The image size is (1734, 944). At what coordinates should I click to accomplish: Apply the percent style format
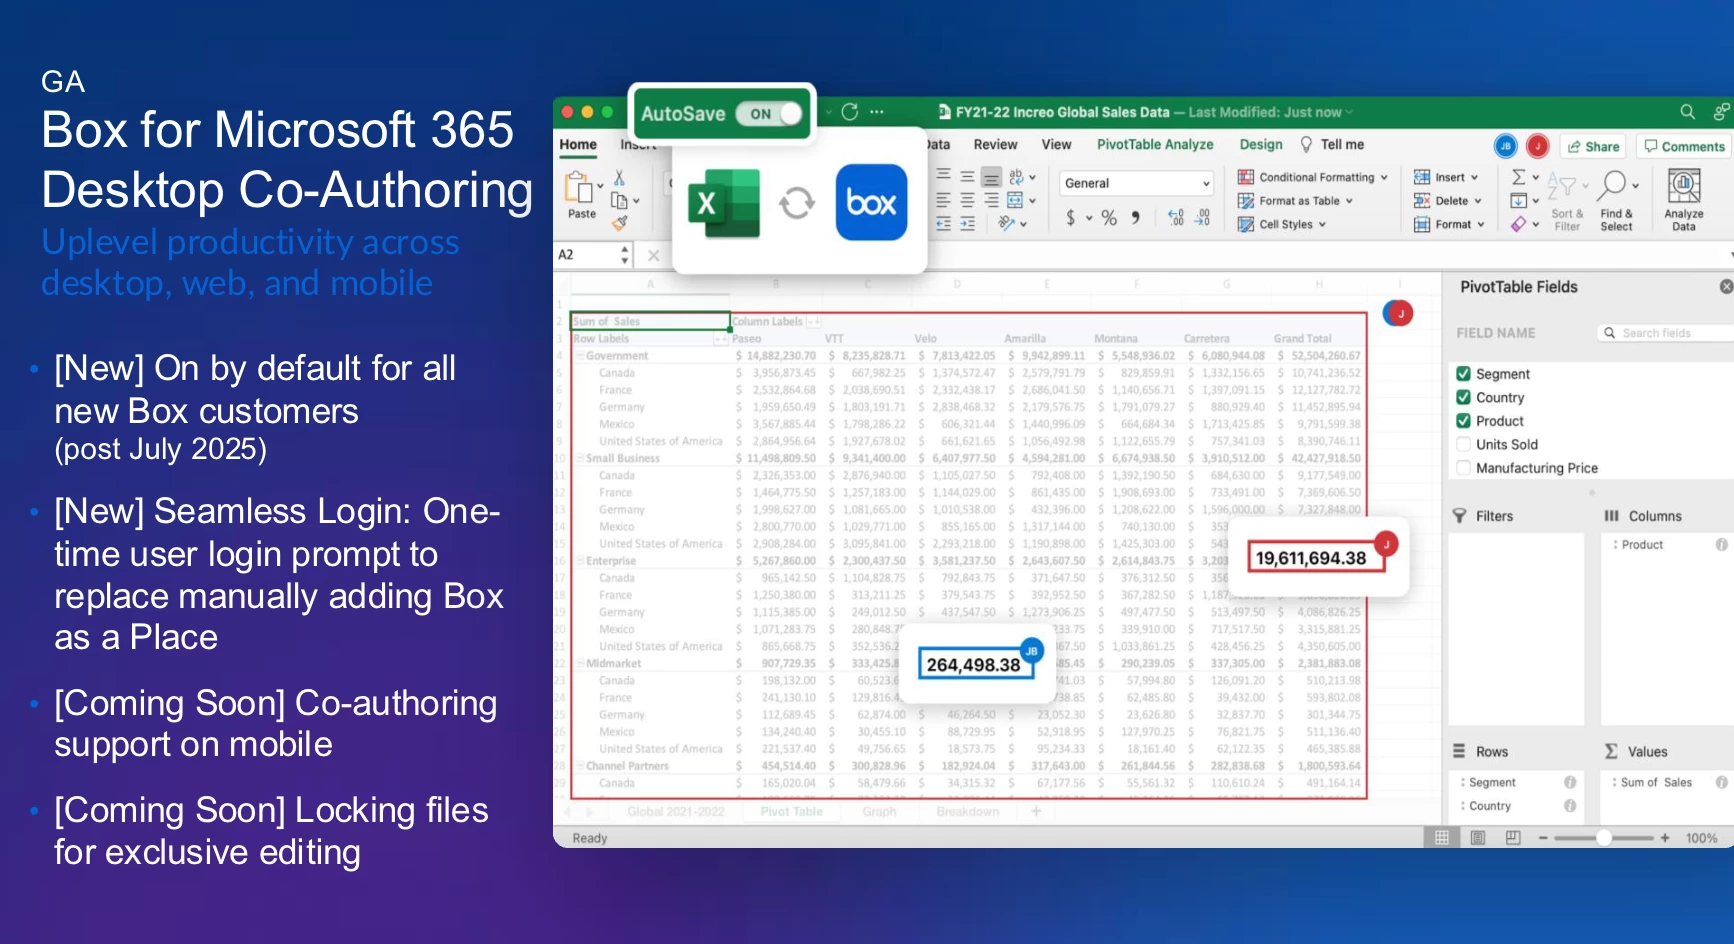point(1109,217)
